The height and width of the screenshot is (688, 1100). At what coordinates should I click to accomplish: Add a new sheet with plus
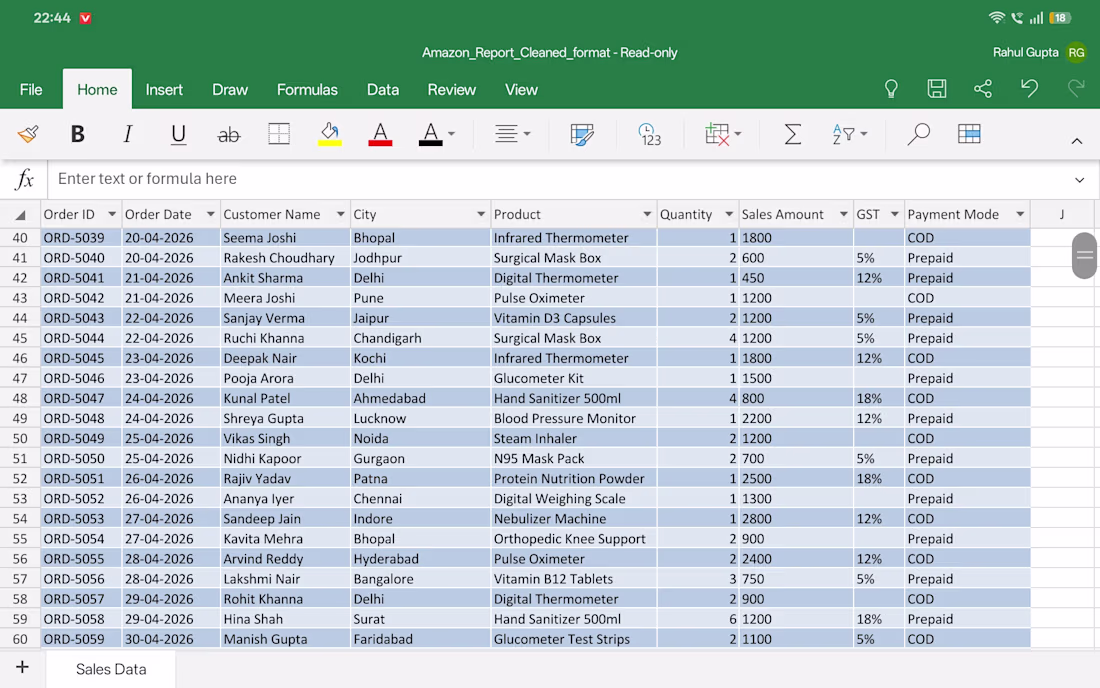pos(22,667)
